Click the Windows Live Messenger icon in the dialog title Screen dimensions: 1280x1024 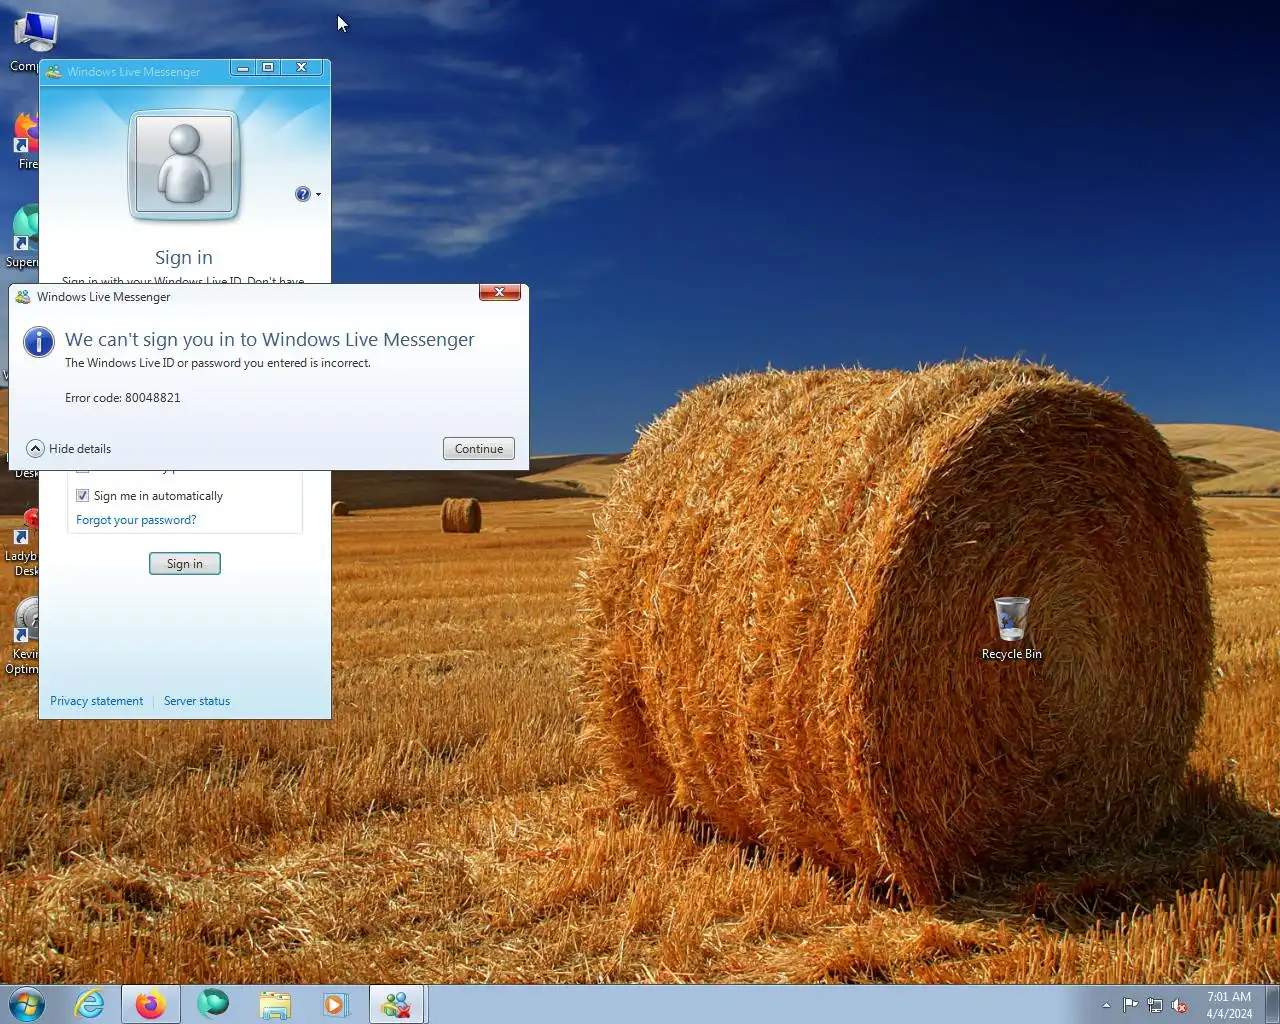23,297
